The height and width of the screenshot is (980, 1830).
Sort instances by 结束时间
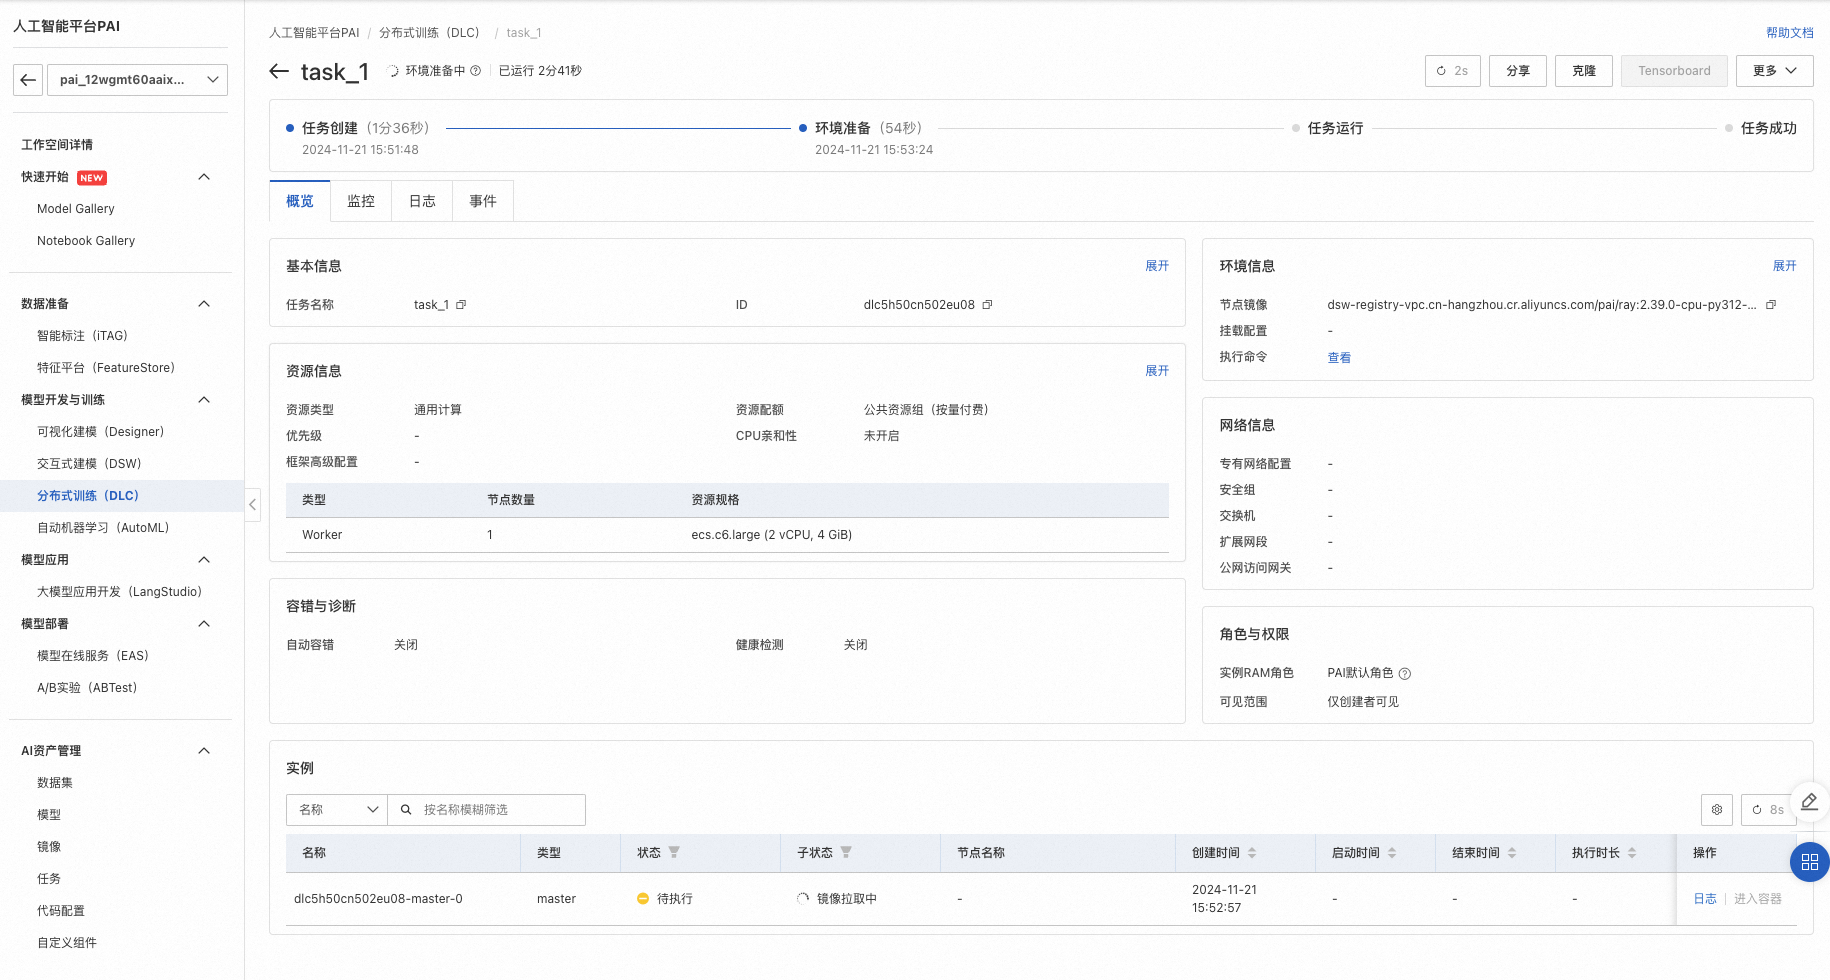click(1512, 853)
